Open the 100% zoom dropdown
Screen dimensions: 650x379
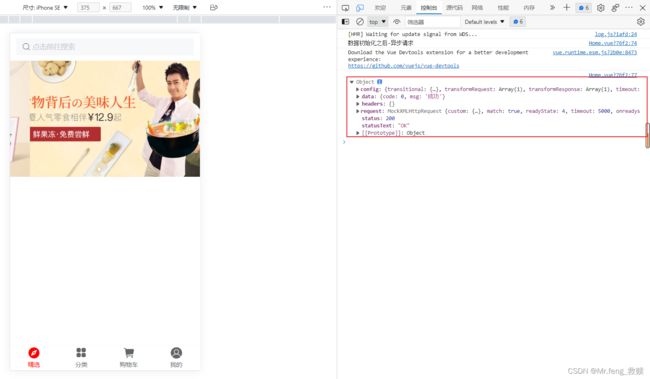153,7
